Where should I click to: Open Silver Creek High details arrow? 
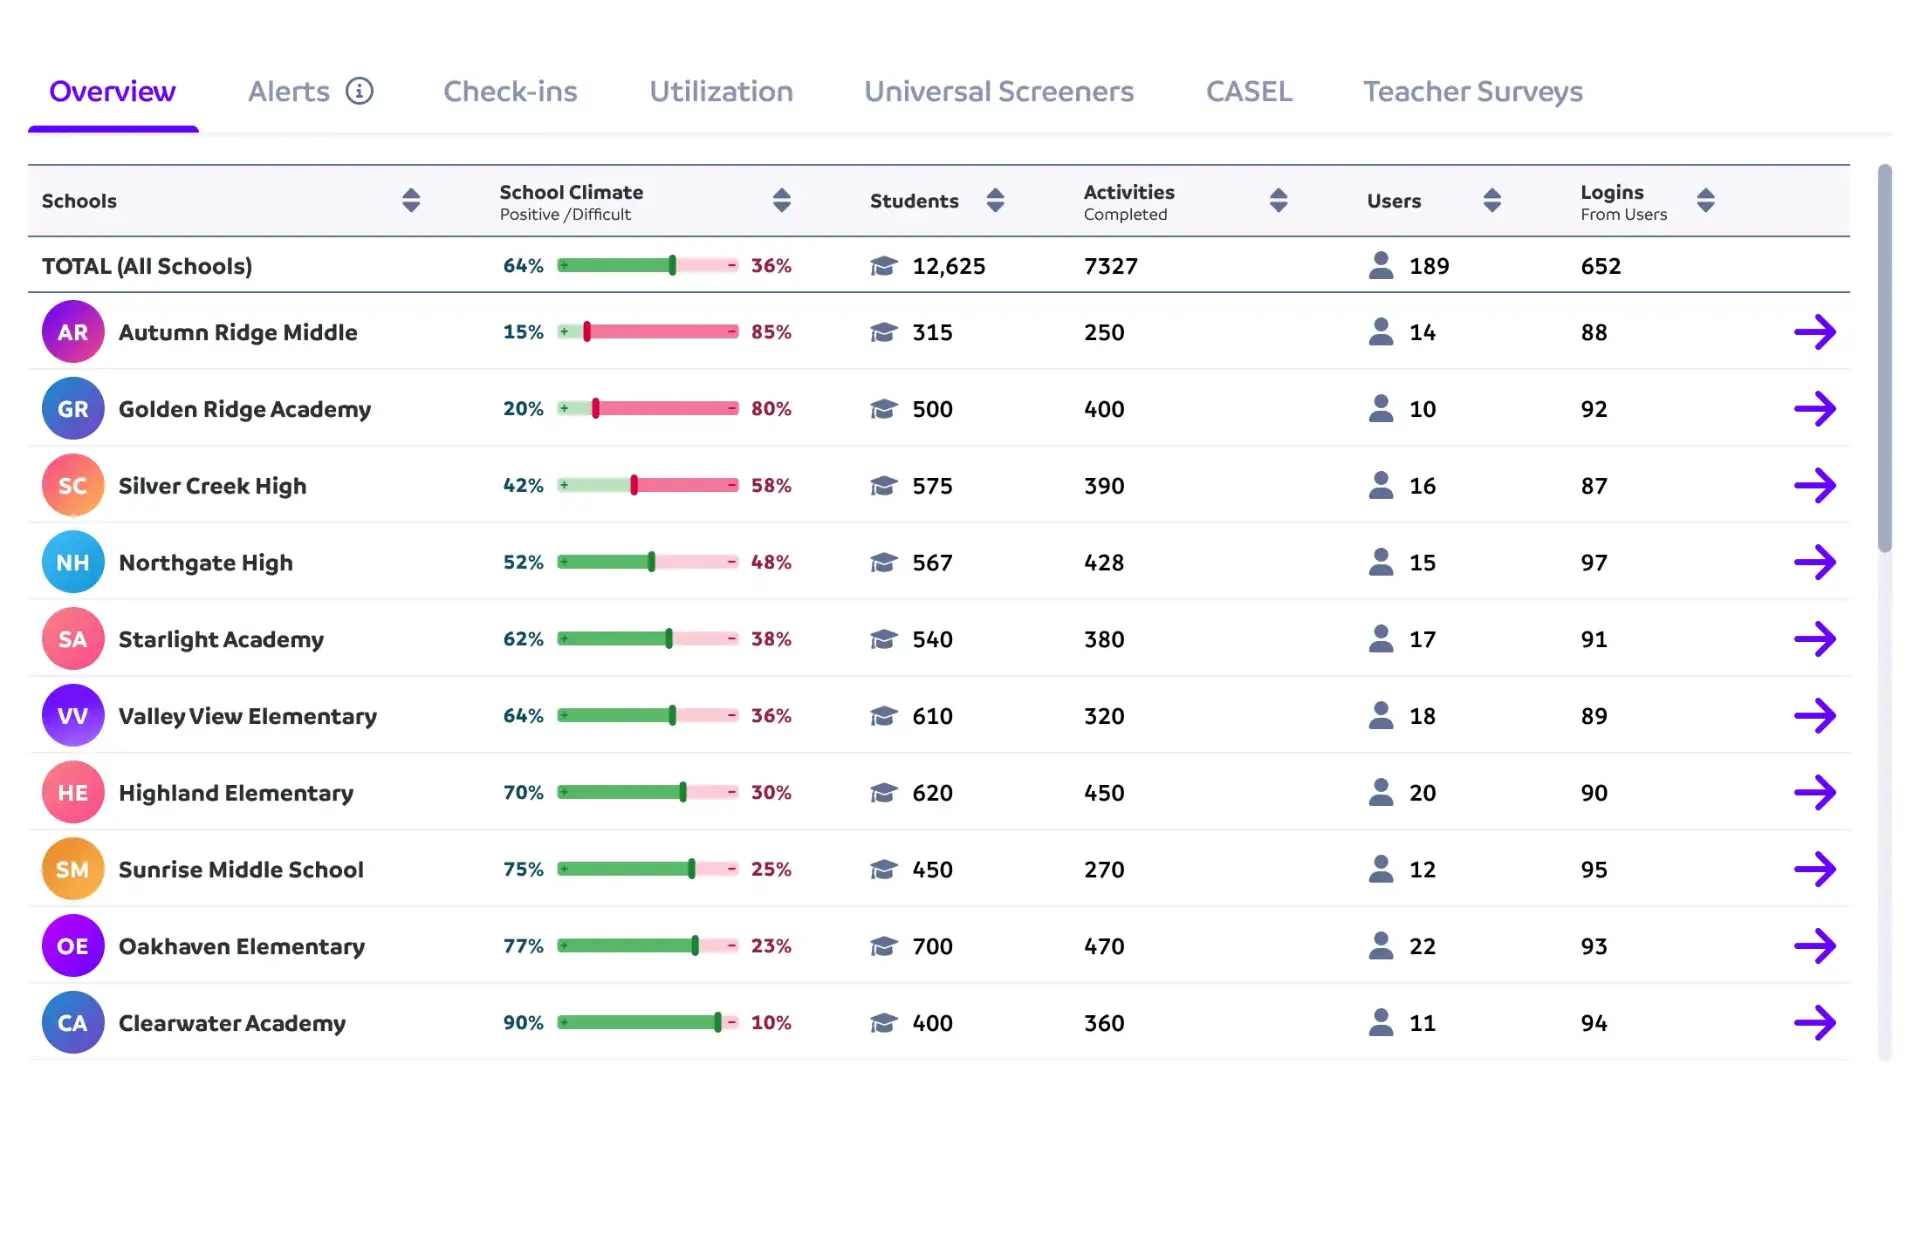click(1814, 486)
